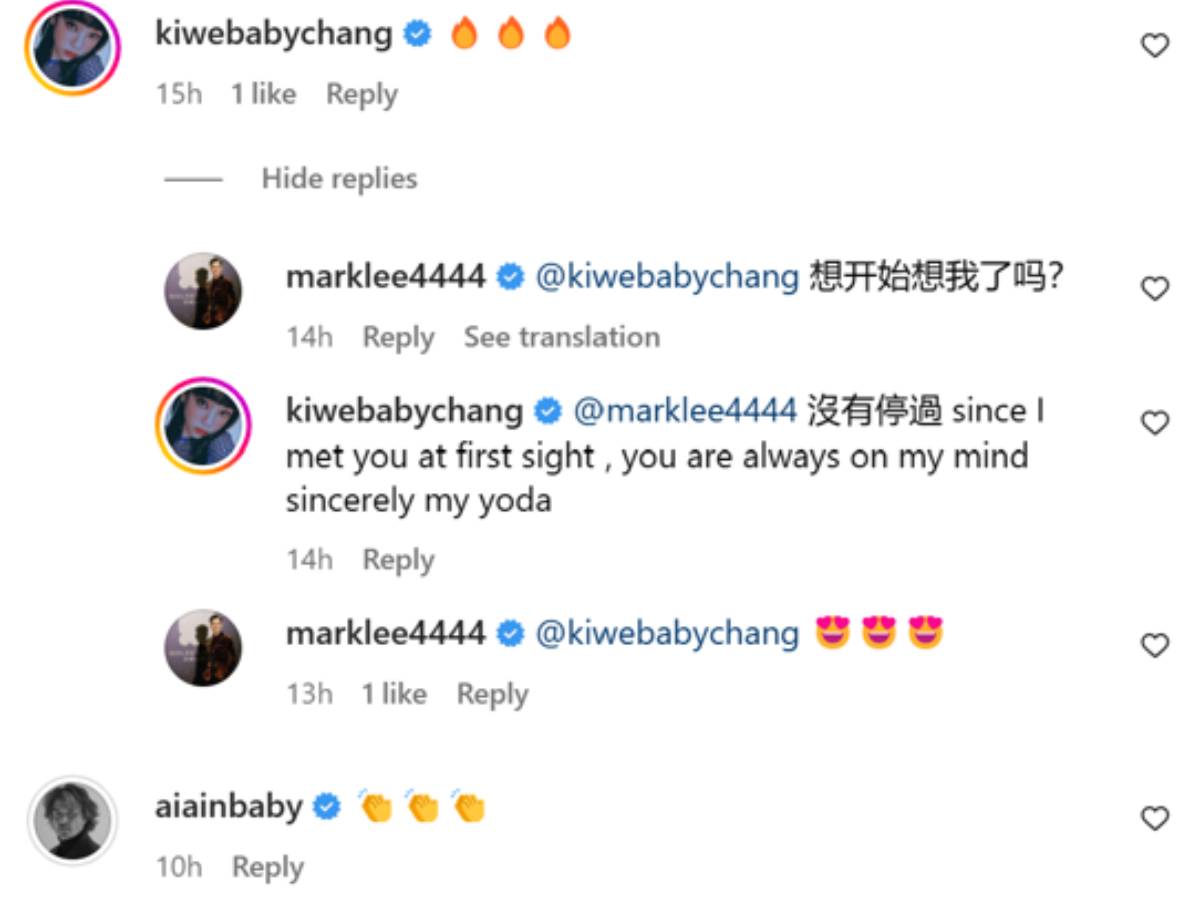This screenshot has width=1200, height=900.
Task: Reply to aiainbaby's 10h comment
Action: point(268,867)
